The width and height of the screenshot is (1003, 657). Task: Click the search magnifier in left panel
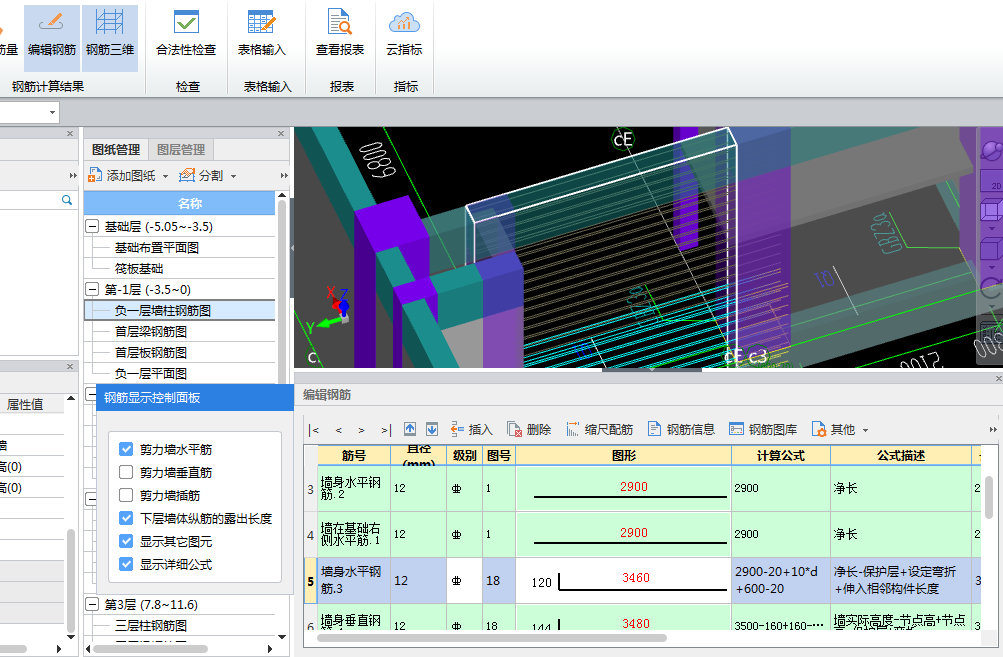pyautogui.click(x=67, y=200)
